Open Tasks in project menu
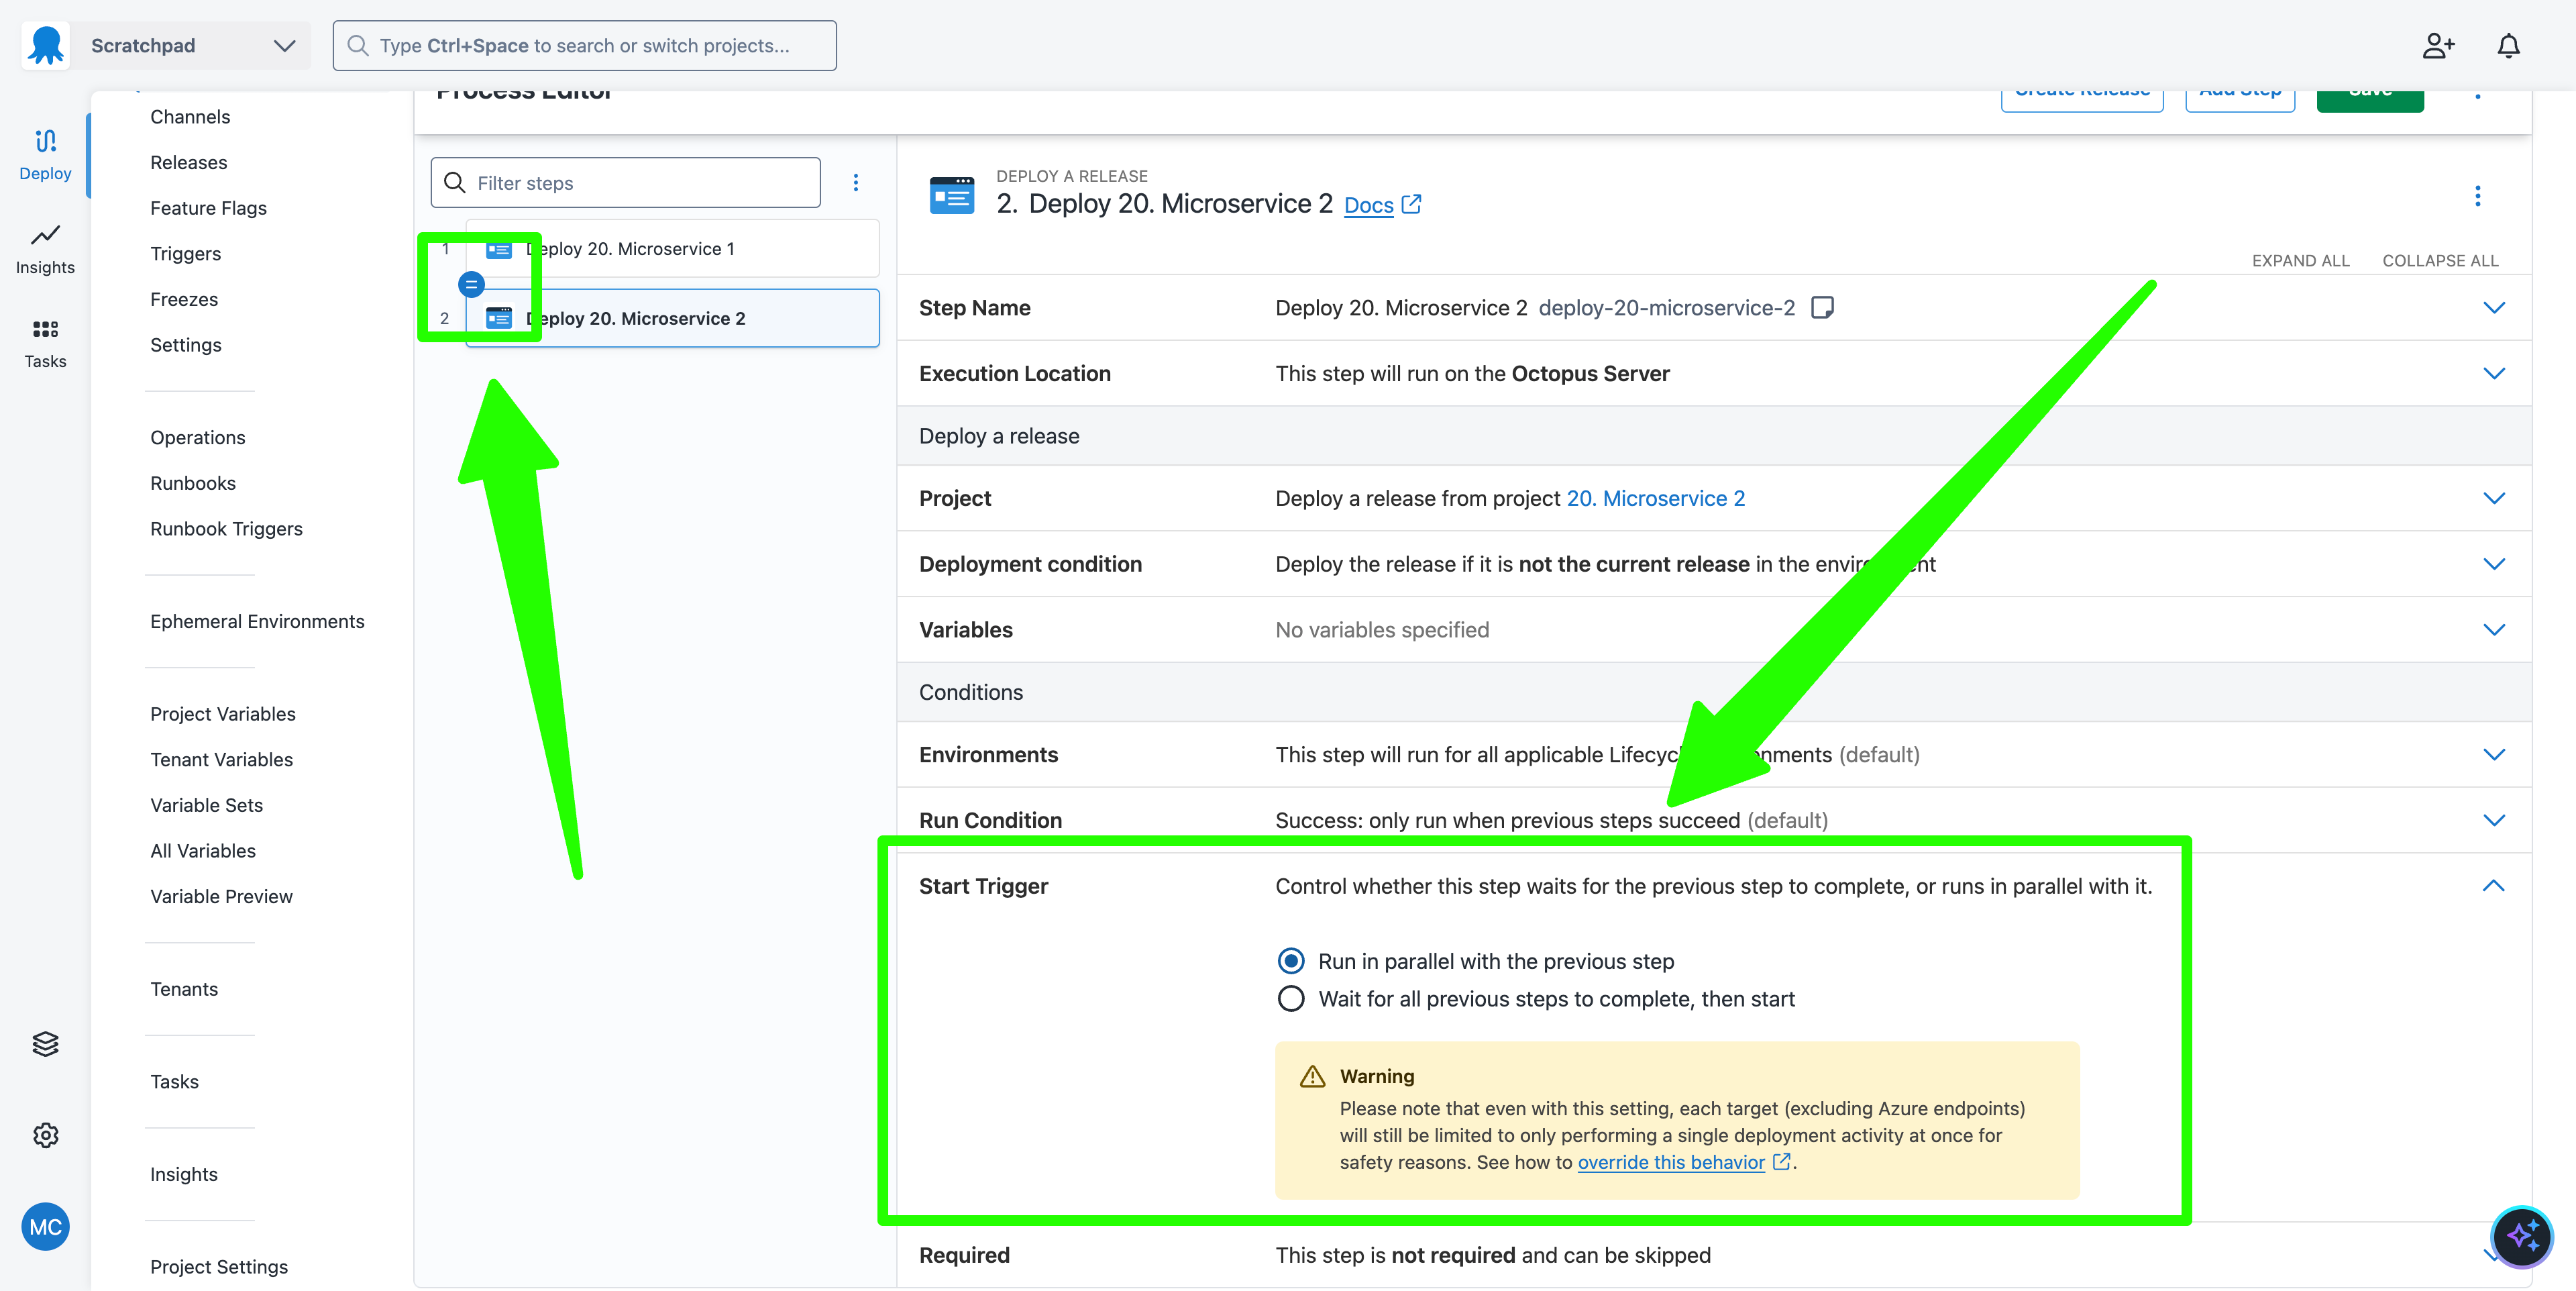 tap(175, 1082)
